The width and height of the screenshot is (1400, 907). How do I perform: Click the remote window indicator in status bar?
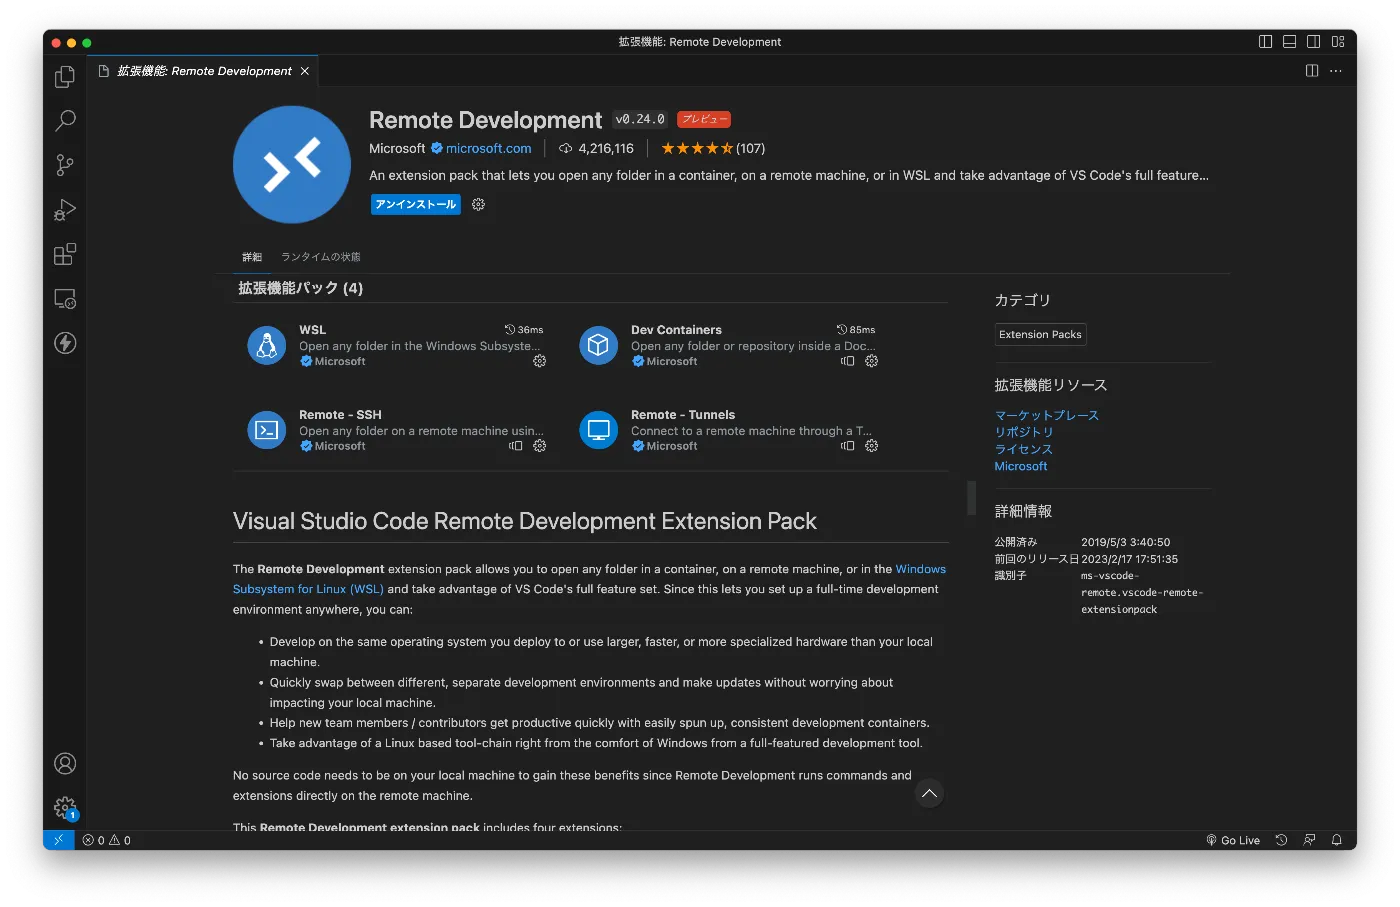(58, 840)
